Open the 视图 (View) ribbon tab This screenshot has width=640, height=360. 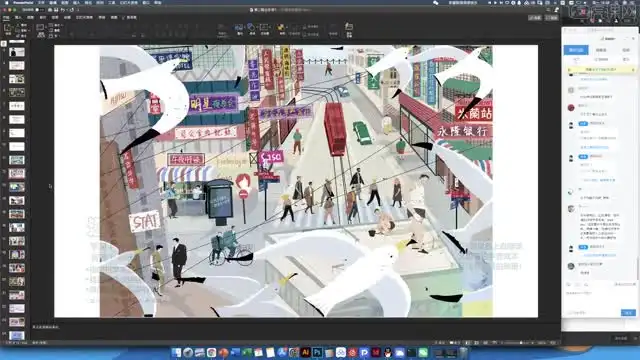click(114, 18)
